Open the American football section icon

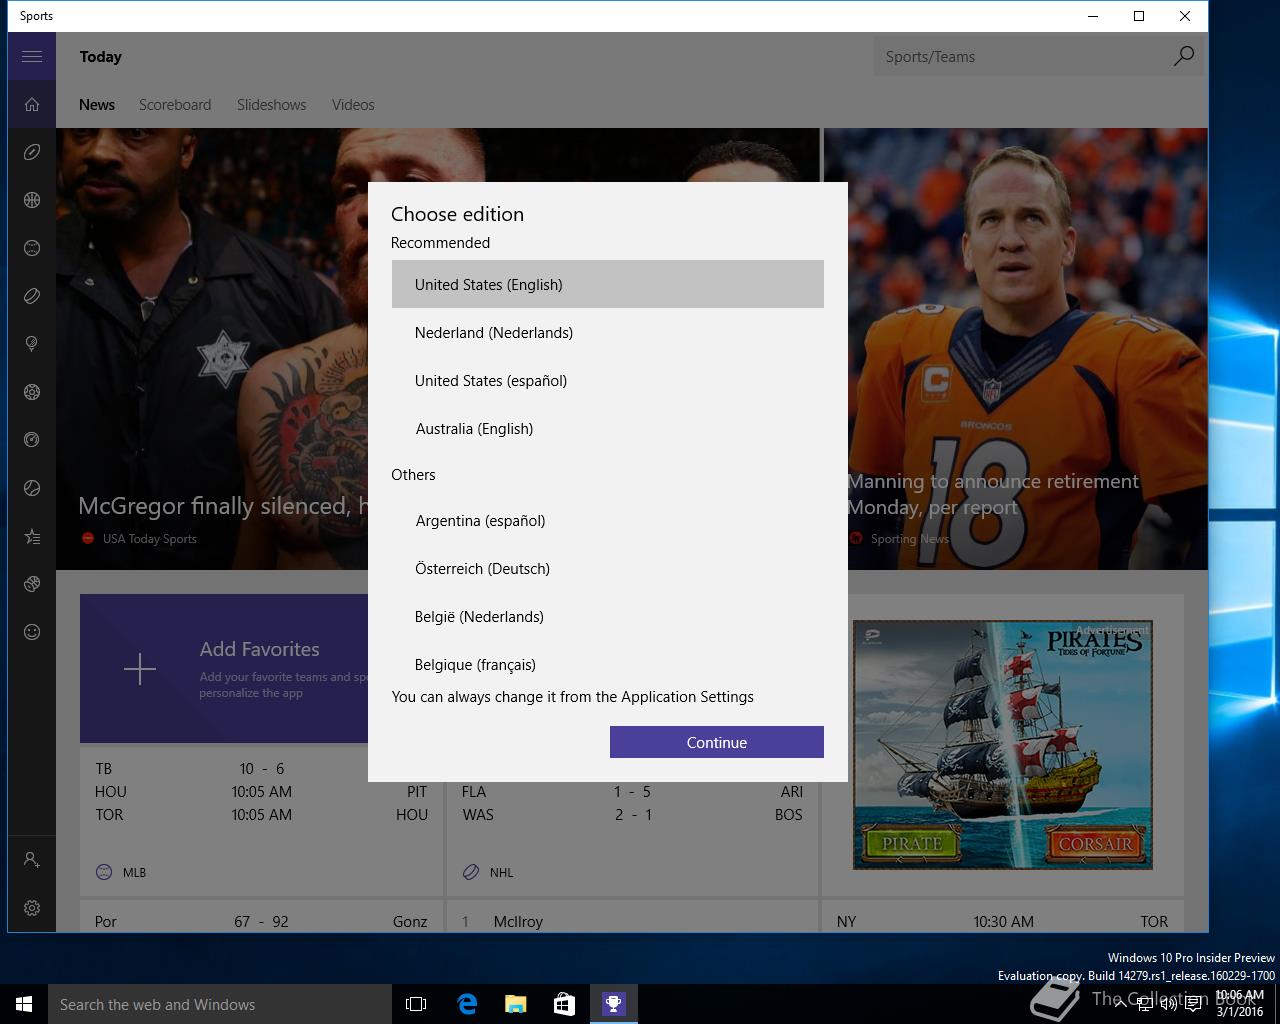(x=32, y=152)
